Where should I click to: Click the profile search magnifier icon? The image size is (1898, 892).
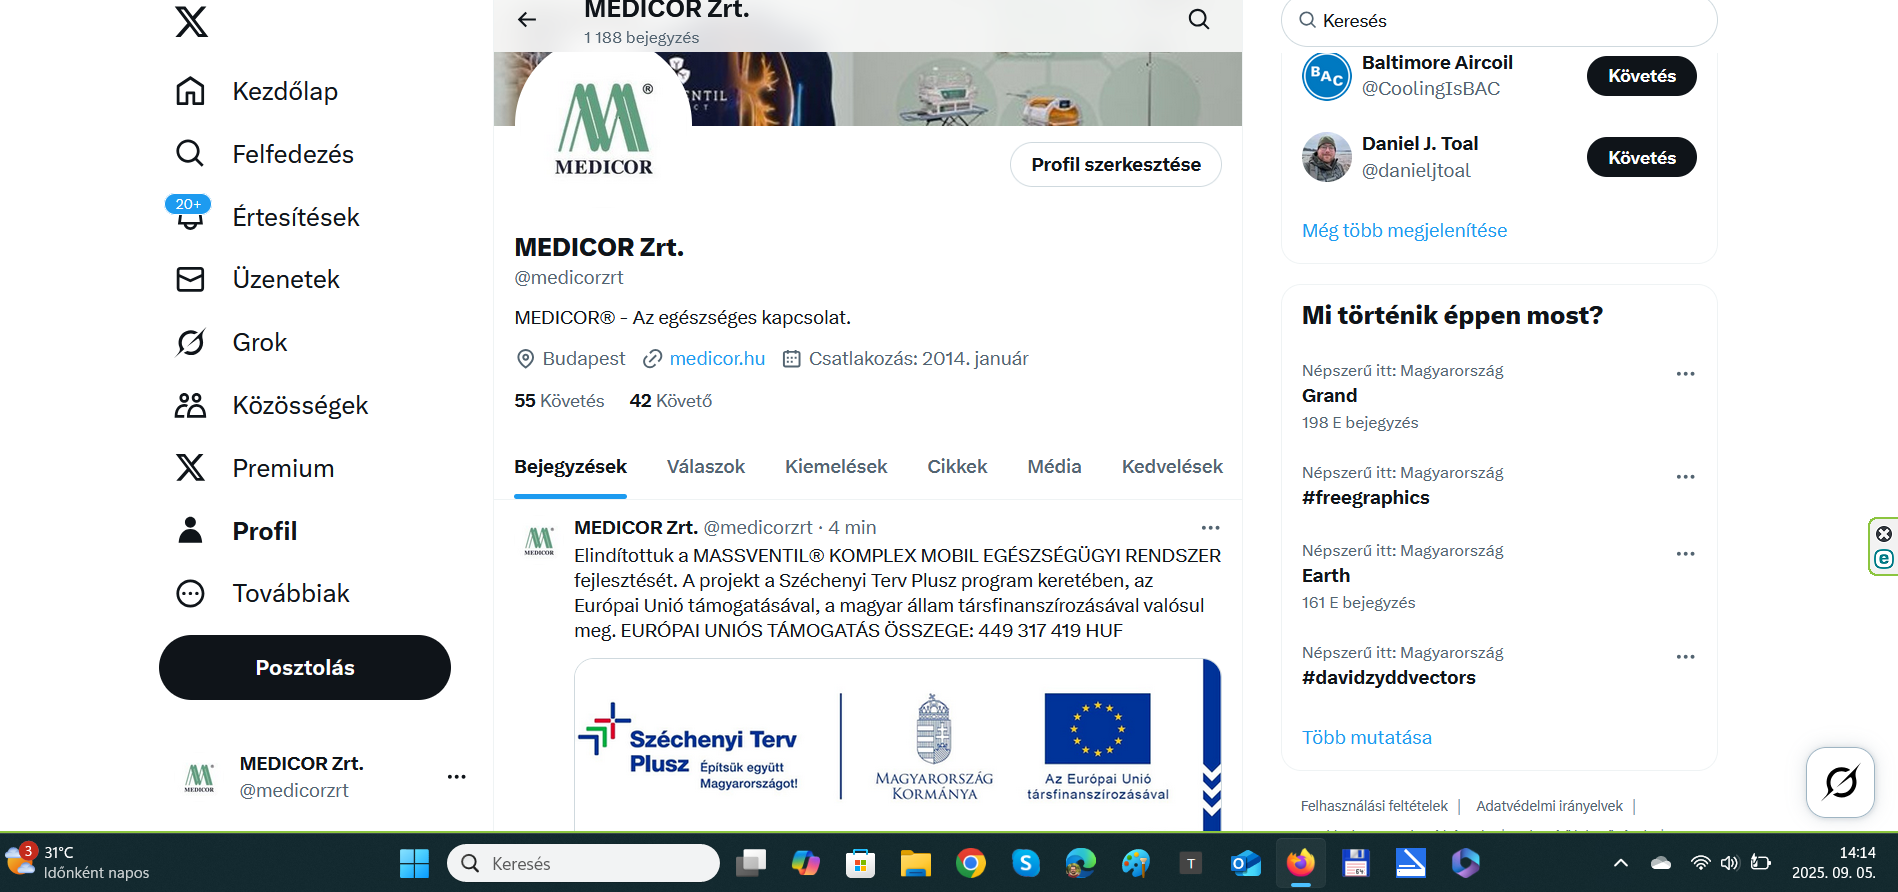[x=1198, y=19]
